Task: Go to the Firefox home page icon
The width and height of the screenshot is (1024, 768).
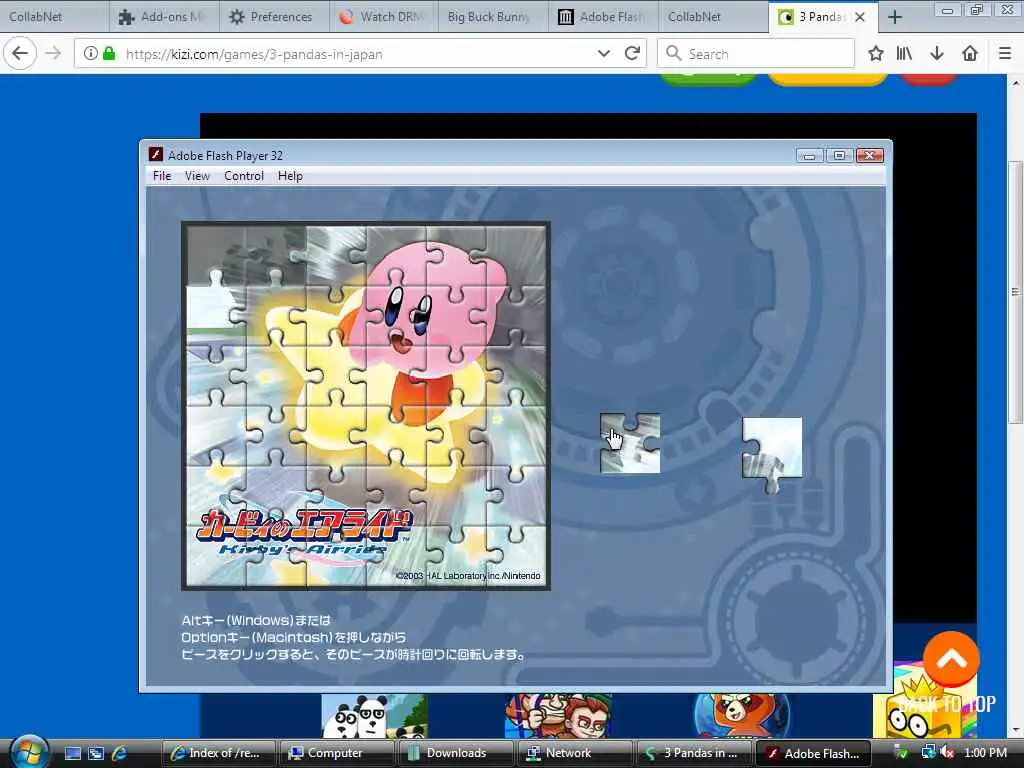Action: 970,54
